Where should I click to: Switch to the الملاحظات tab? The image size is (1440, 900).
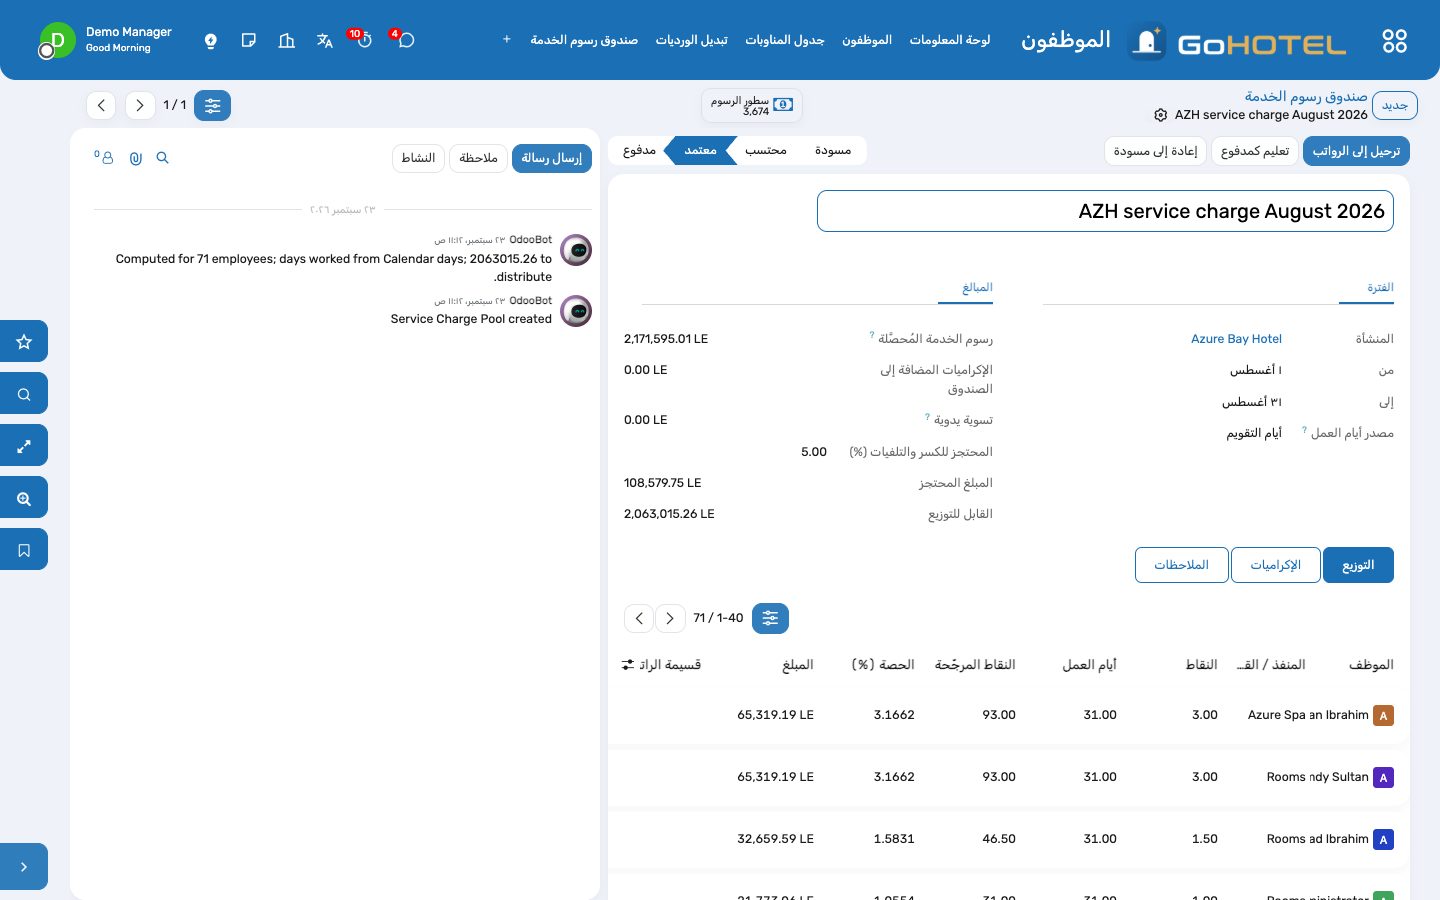(1182, 565)
